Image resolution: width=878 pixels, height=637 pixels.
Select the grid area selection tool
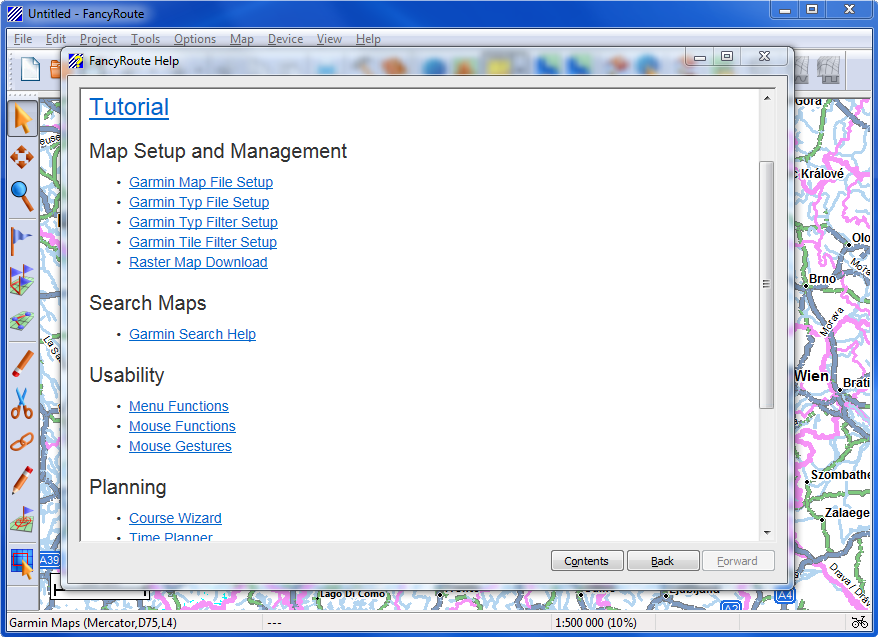click(22, 563)
